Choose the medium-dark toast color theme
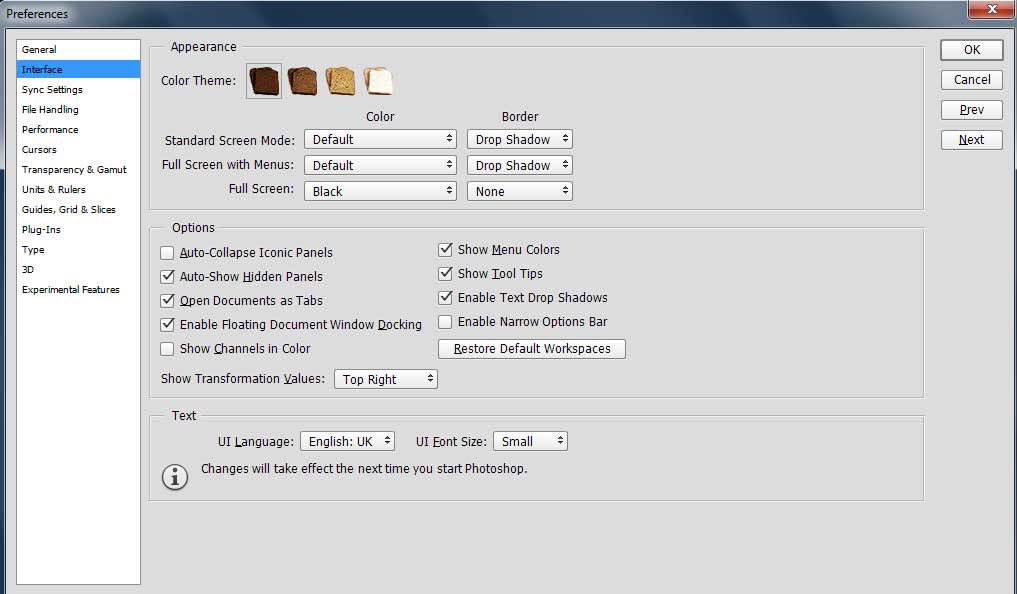Viewport: 1017px width, 594px height. click(302, 81)
